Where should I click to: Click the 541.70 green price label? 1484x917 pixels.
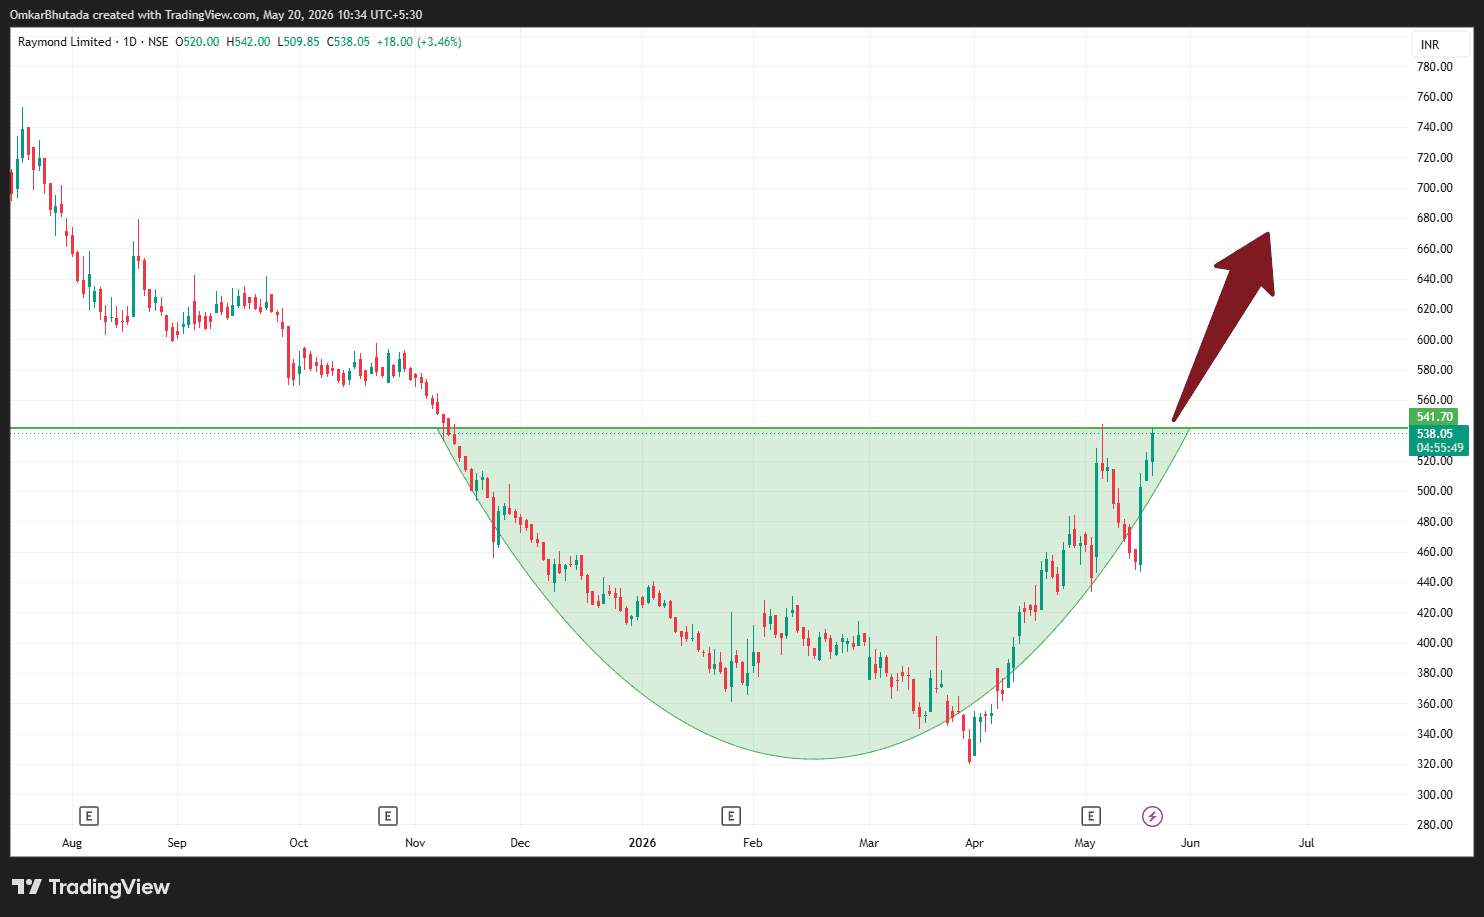1434,417
